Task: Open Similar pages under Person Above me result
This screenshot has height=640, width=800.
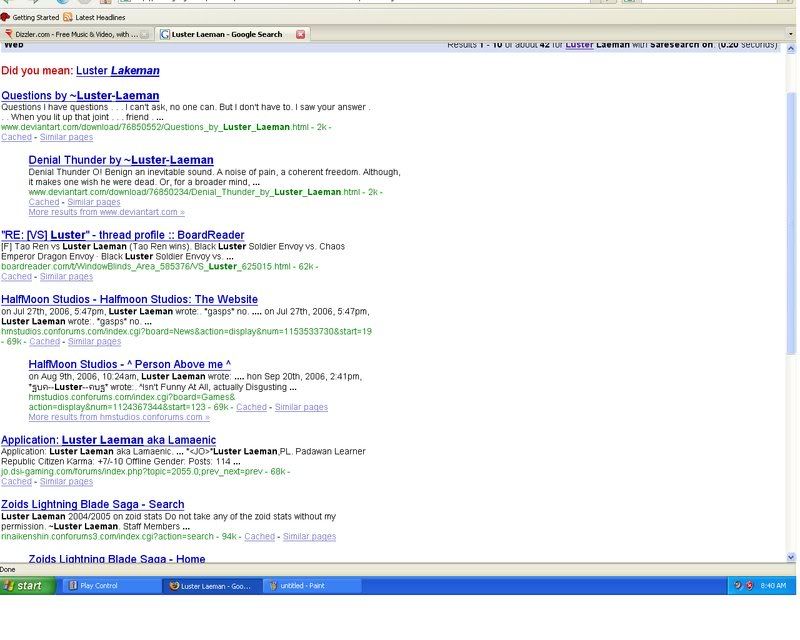Action: coord(301,407)
